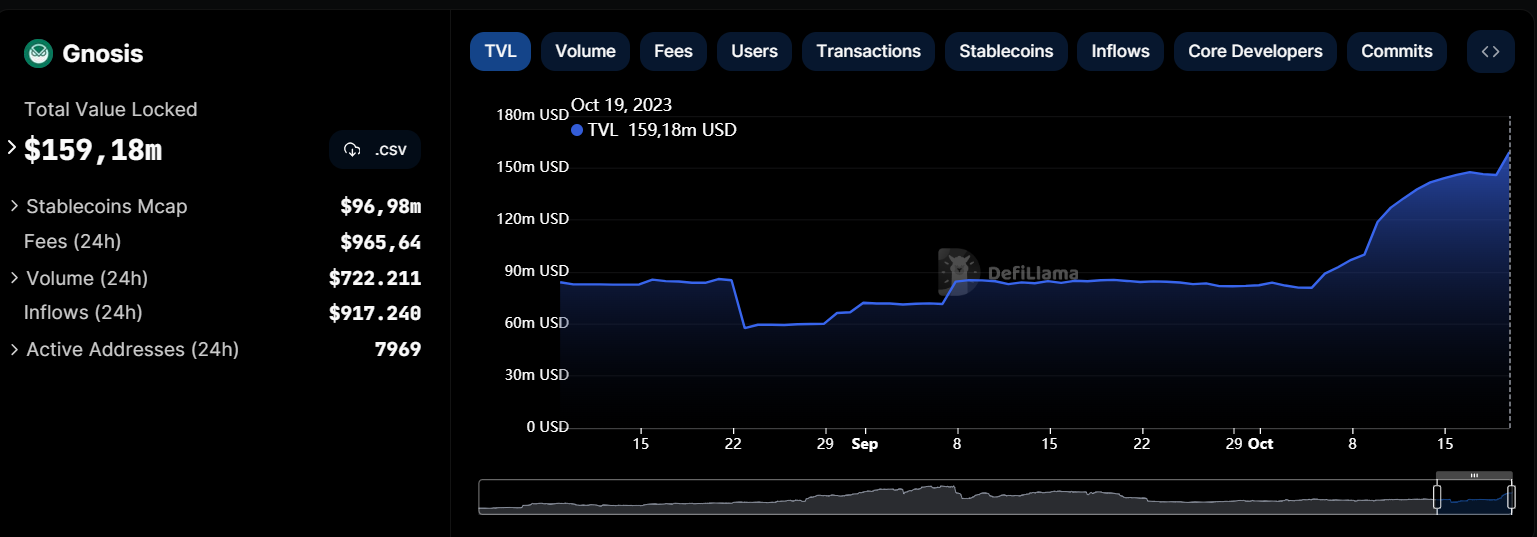The width and height of the screenshot is (1537, 537).
Task: Toggle the Users chart
Action: (x=754, y=51)
